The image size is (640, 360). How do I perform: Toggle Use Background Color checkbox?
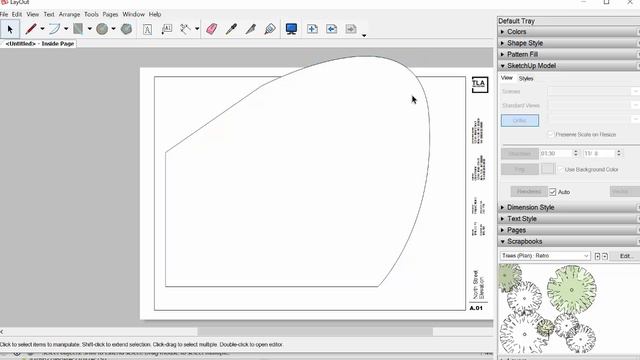pyautogui.click(x=560, y=169)
